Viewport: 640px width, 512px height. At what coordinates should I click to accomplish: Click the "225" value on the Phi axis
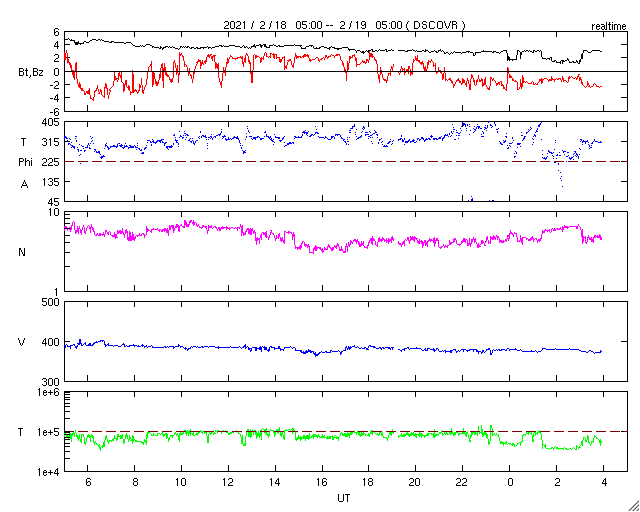tap(51, 162)
